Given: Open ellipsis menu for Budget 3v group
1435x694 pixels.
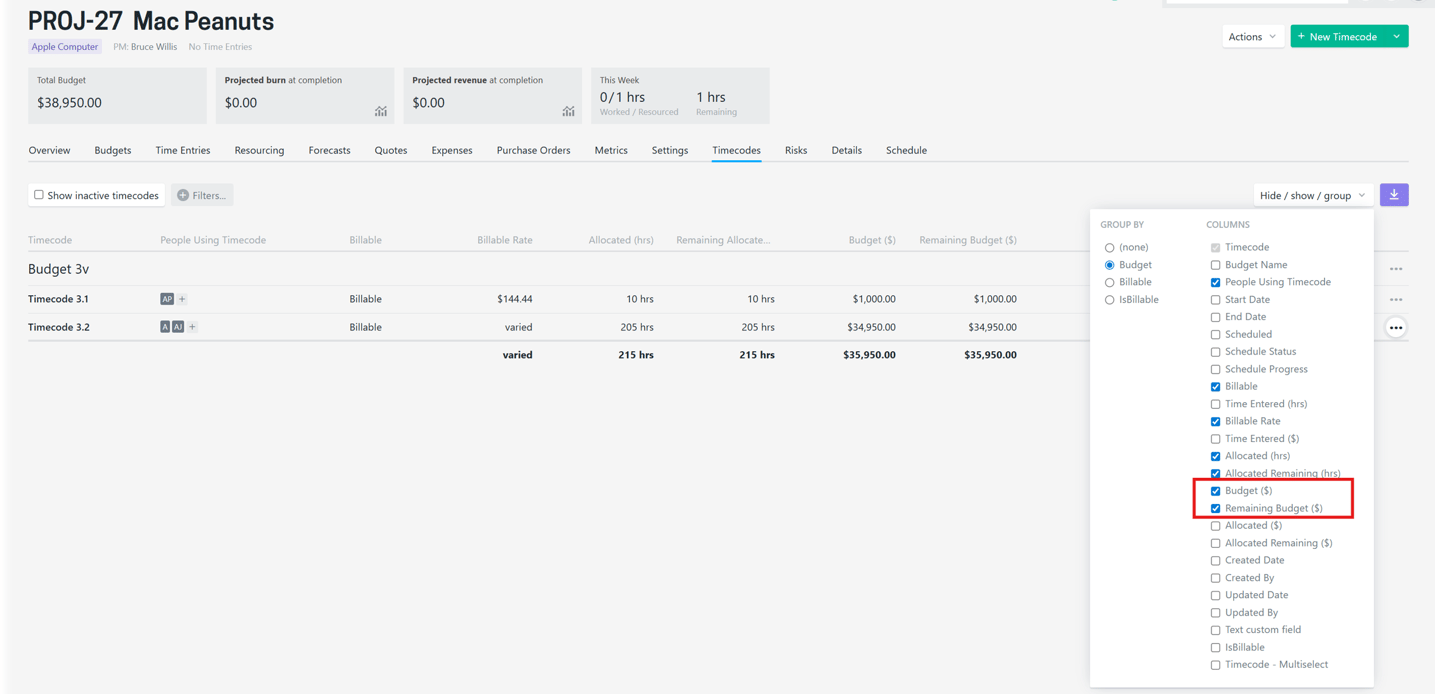Looking at the screenshot, I should (1396, 269).
